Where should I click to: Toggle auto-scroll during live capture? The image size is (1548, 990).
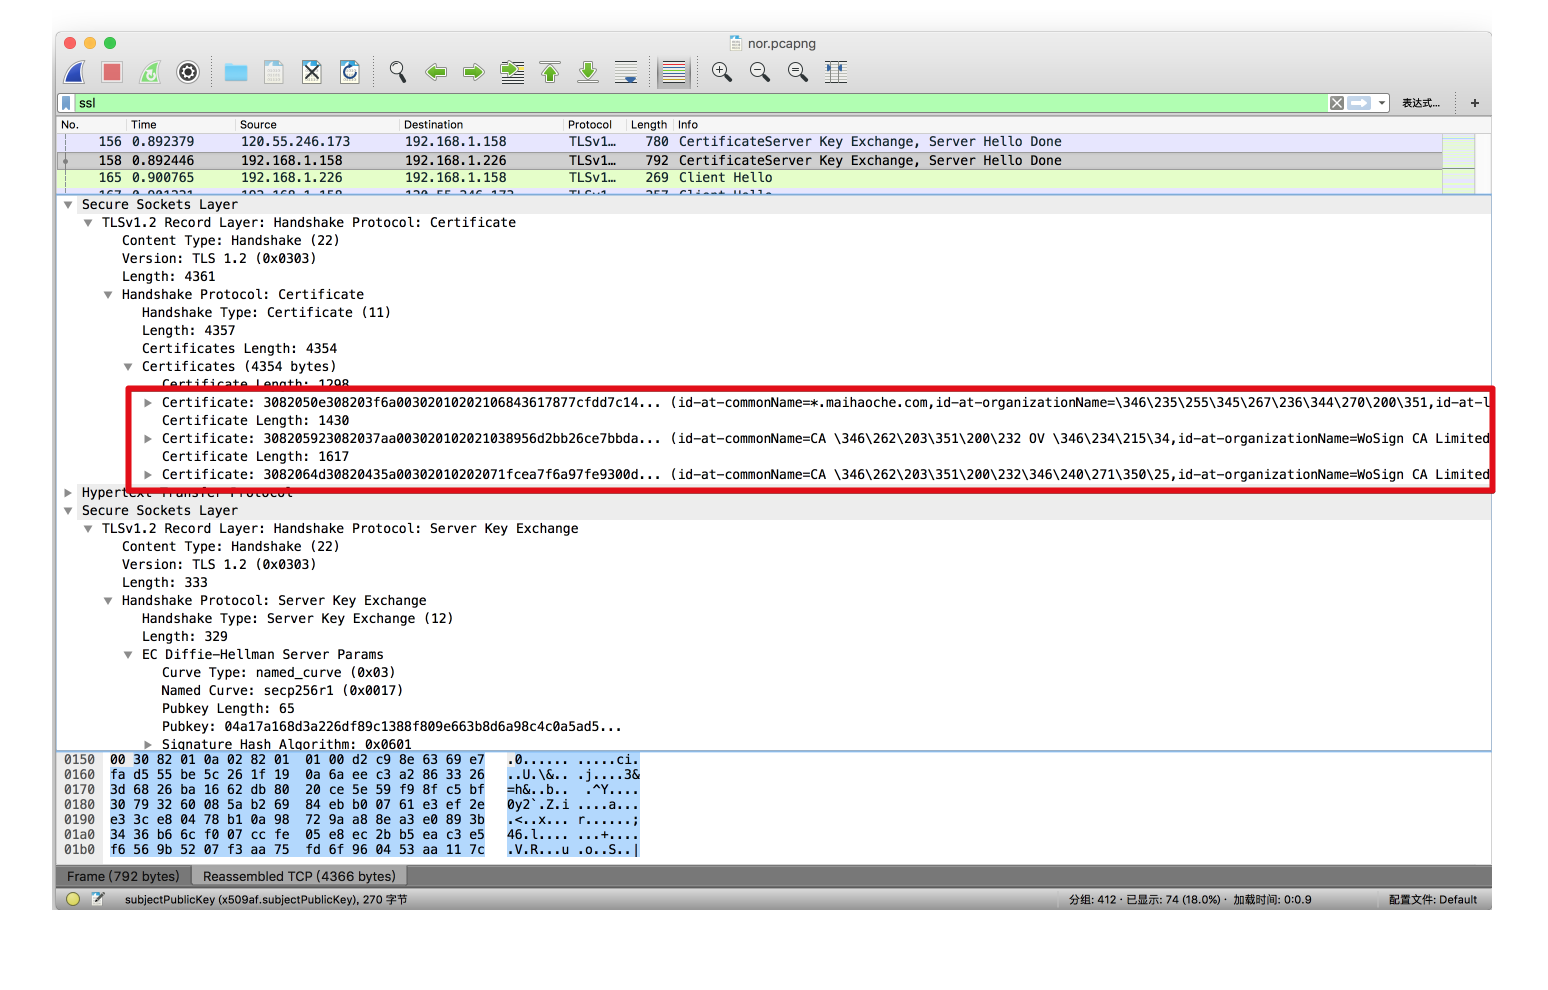pyautogui.click(x=626, y=72)
